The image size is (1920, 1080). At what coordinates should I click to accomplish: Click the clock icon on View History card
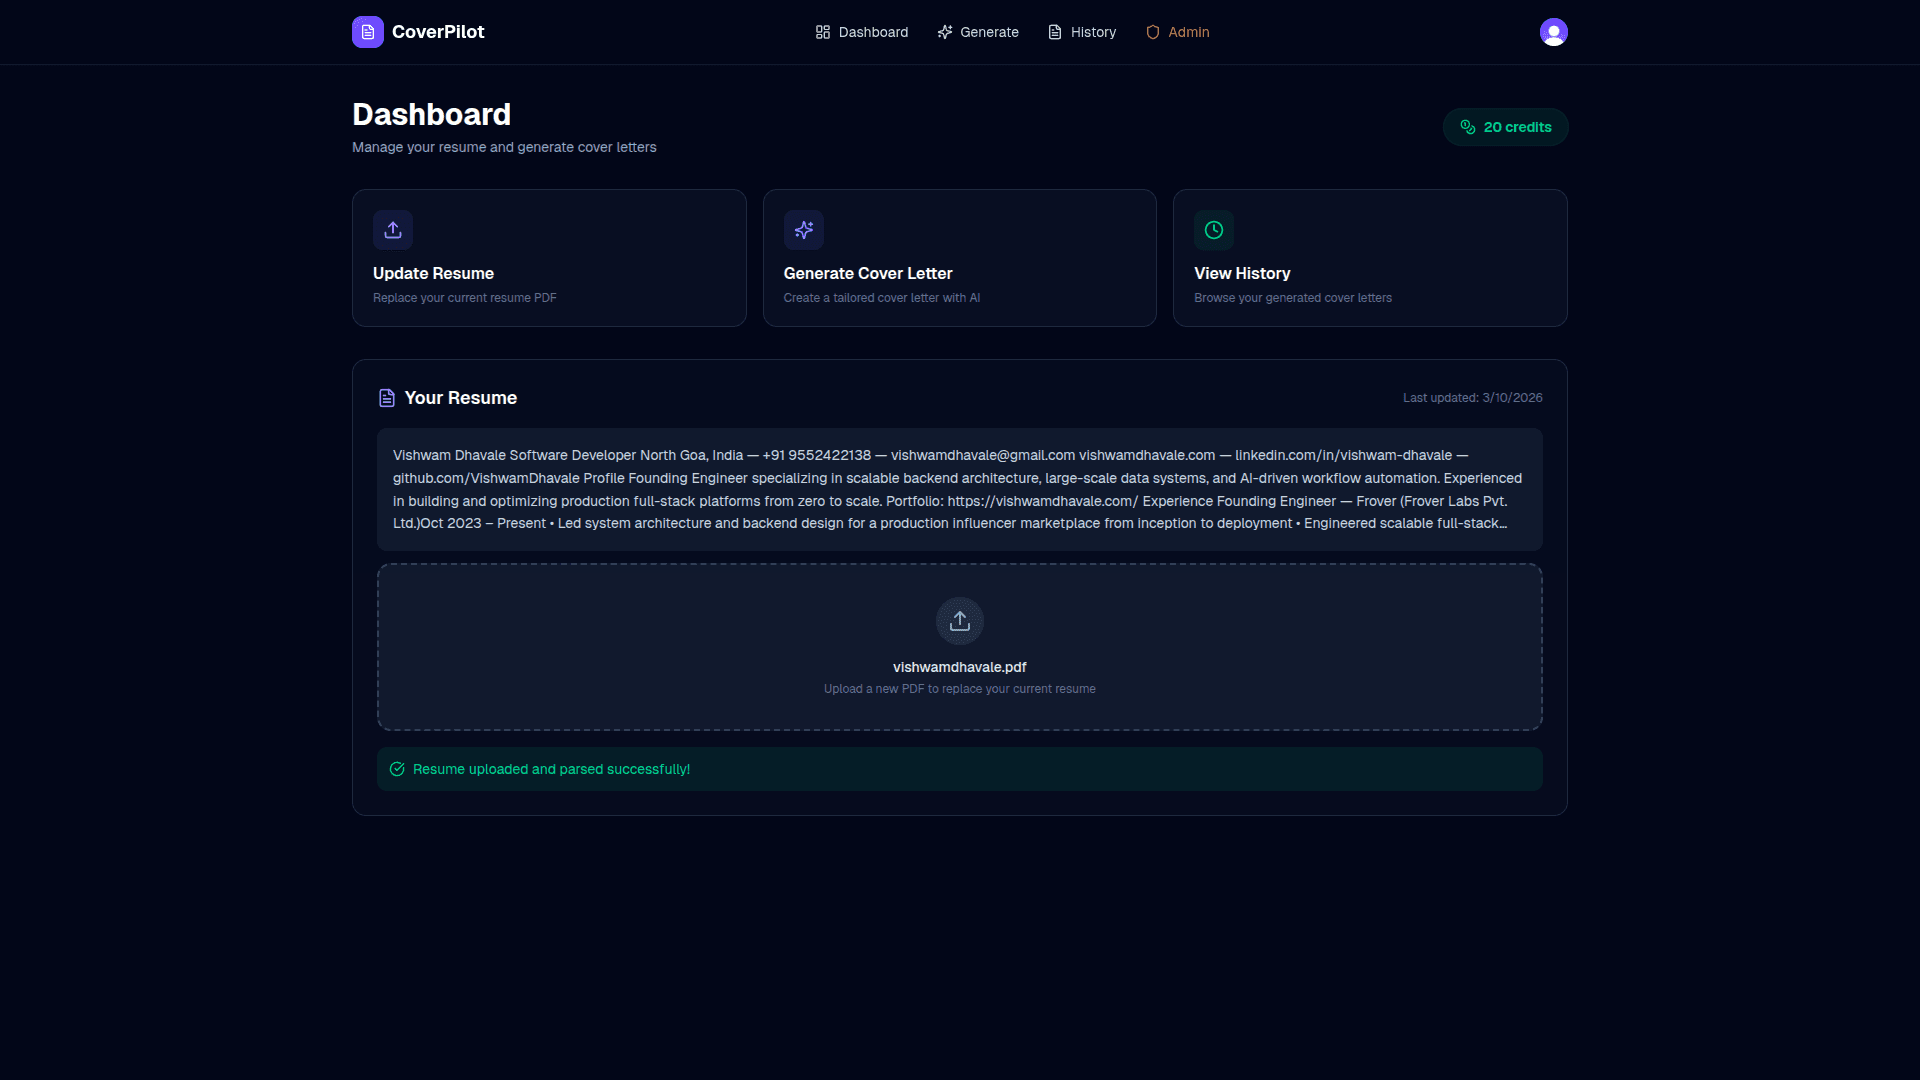coord(1213,229)
